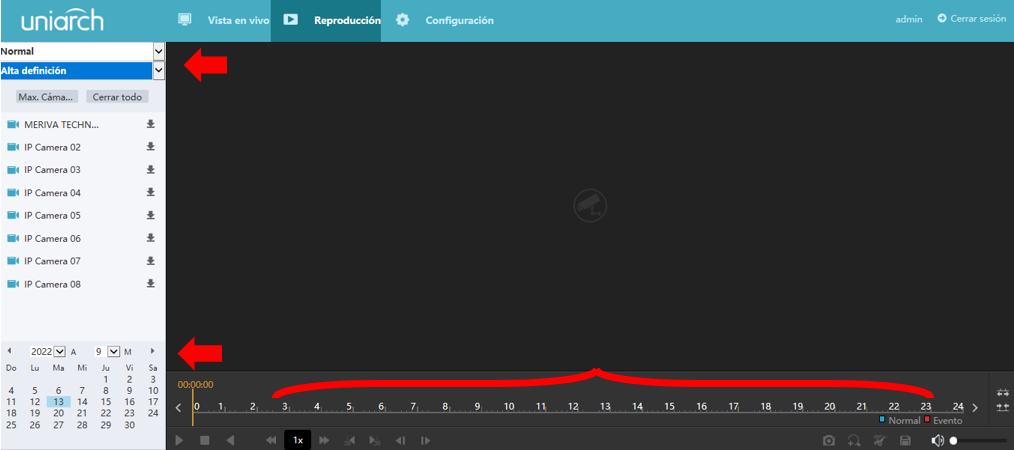The image size is (1014, 450).
Task: Click hour 13 on the timeline
Action: [x=605, y=406]
